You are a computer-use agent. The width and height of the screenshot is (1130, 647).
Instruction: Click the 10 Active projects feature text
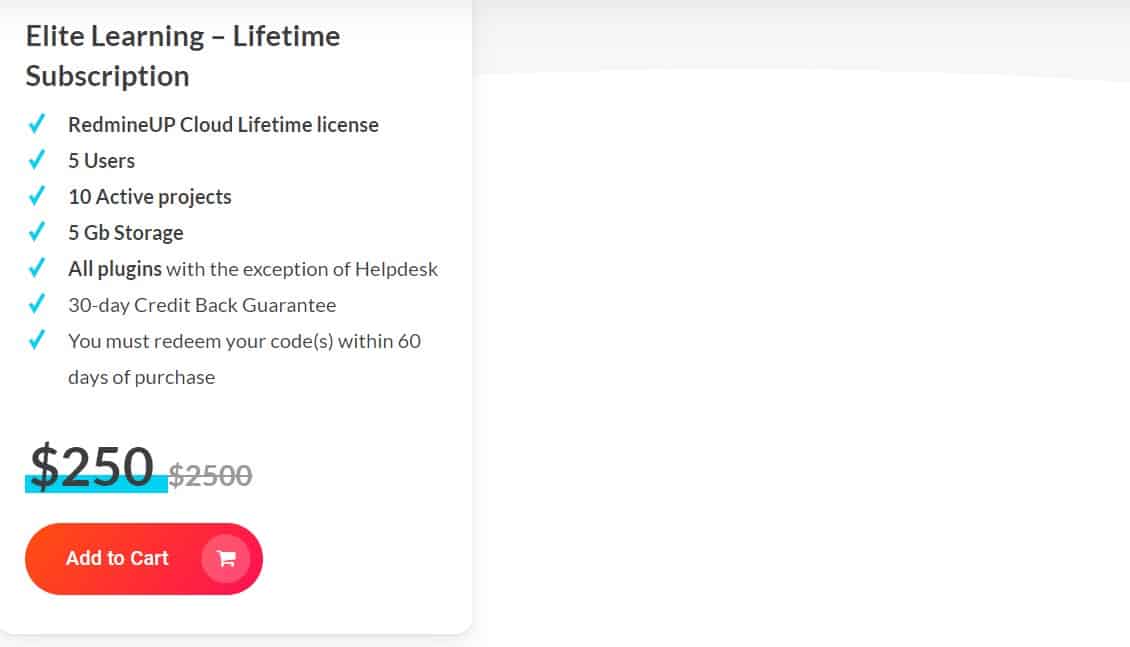pyautogui.click(x=149, y=196)
